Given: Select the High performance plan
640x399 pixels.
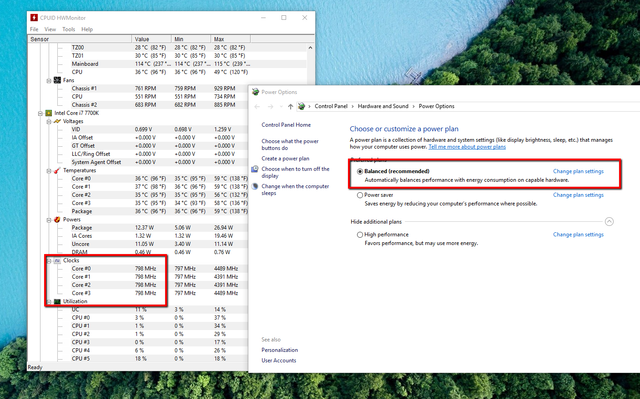Looking at the screenshot, I should point(360,235).
